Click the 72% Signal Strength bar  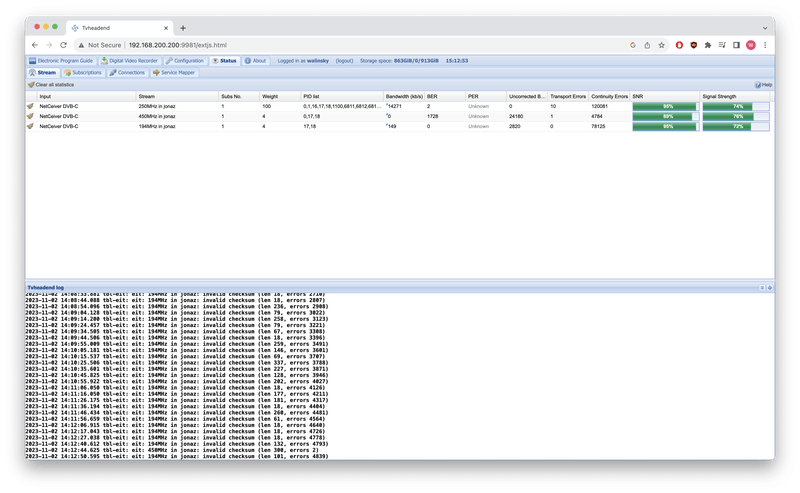[736, 126]
